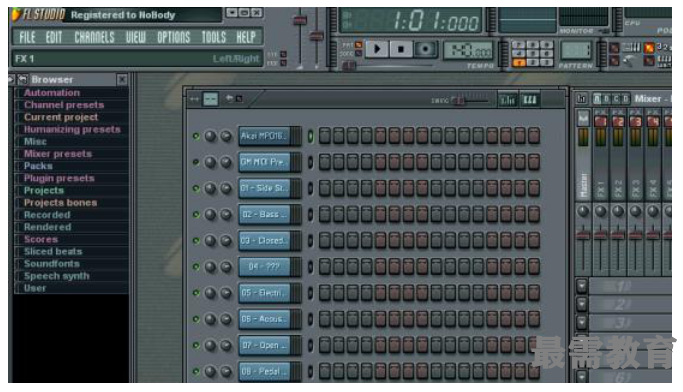Click the Browser snapshot icon beside title
The width and height of the screenshot is (683, 392).
coord(23,80)
